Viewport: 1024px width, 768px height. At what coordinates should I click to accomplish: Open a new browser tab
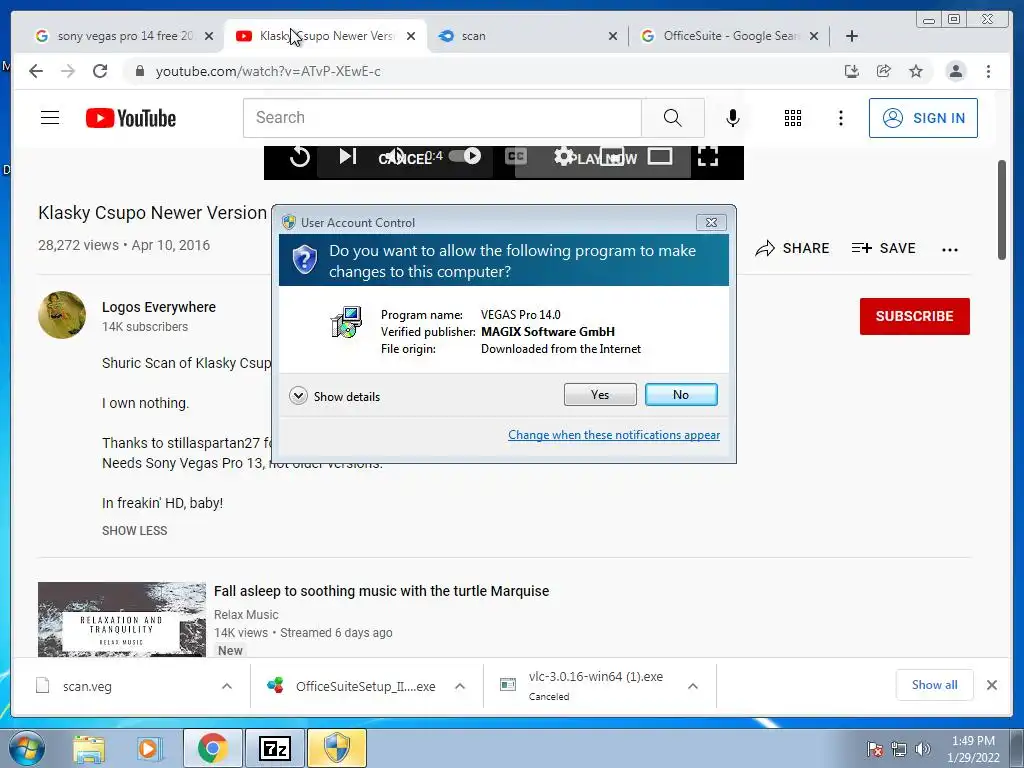coord(852,36)
